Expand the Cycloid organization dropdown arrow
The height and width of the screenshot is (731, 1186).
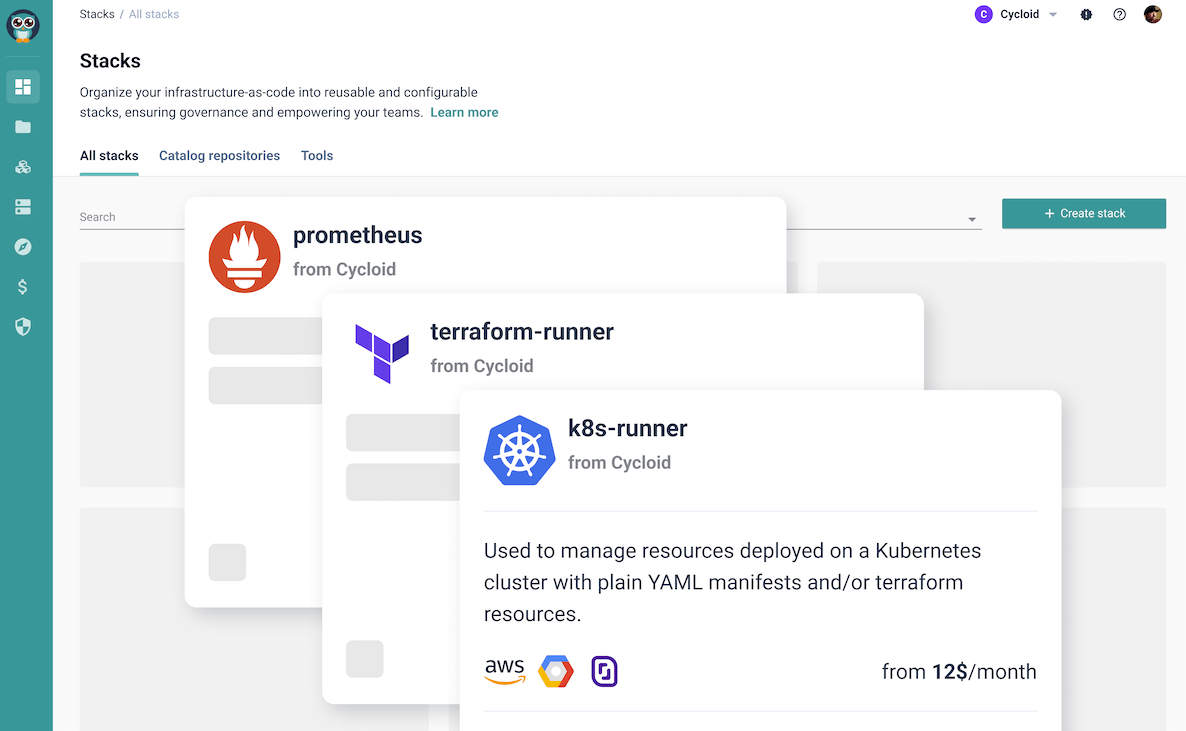[x=1053, y=14]
